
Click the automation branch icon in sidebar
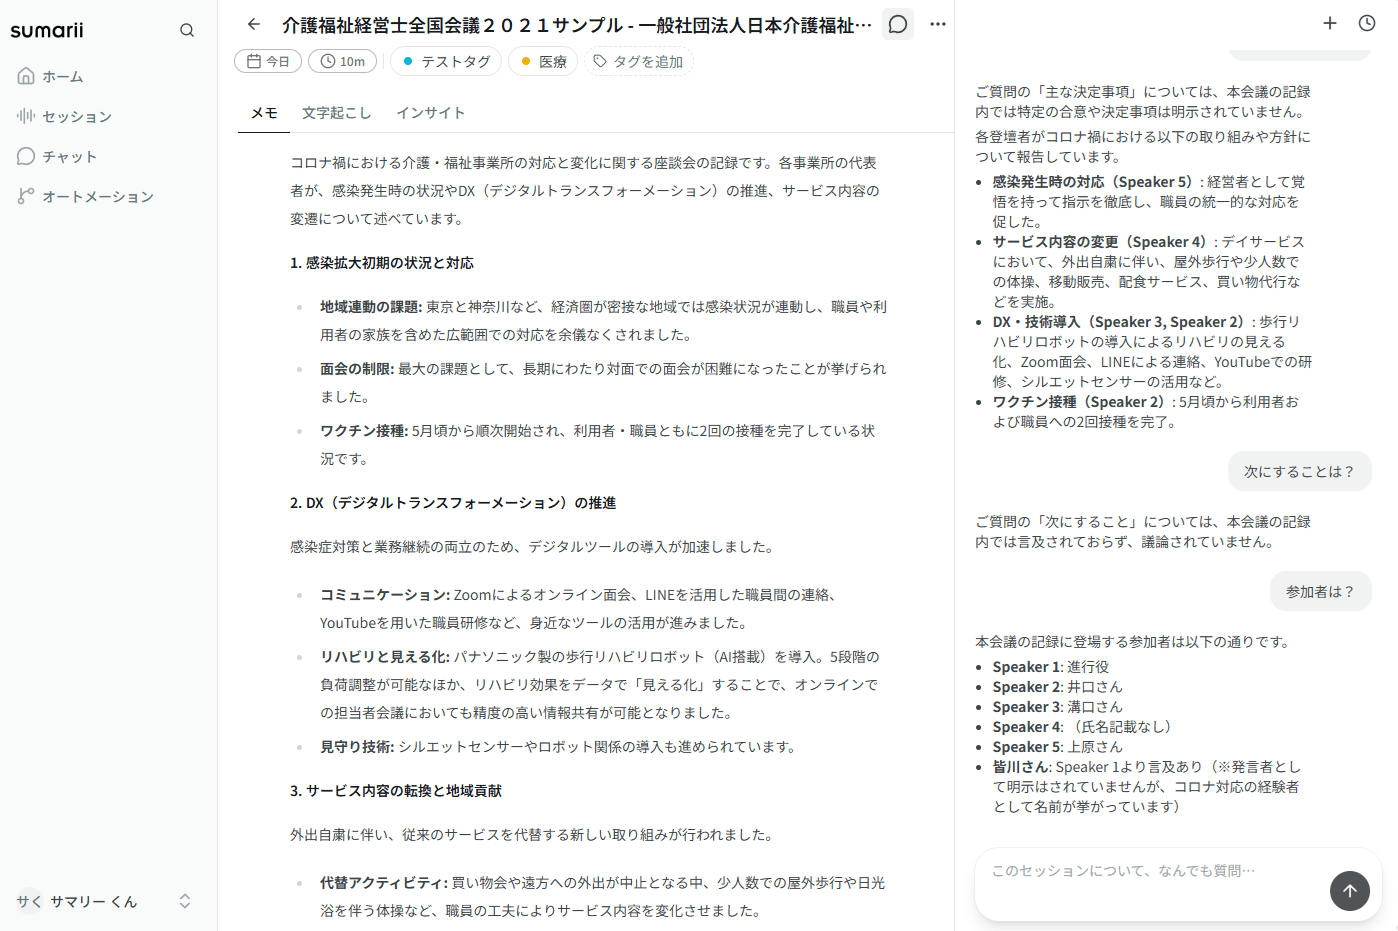(26, 196)
